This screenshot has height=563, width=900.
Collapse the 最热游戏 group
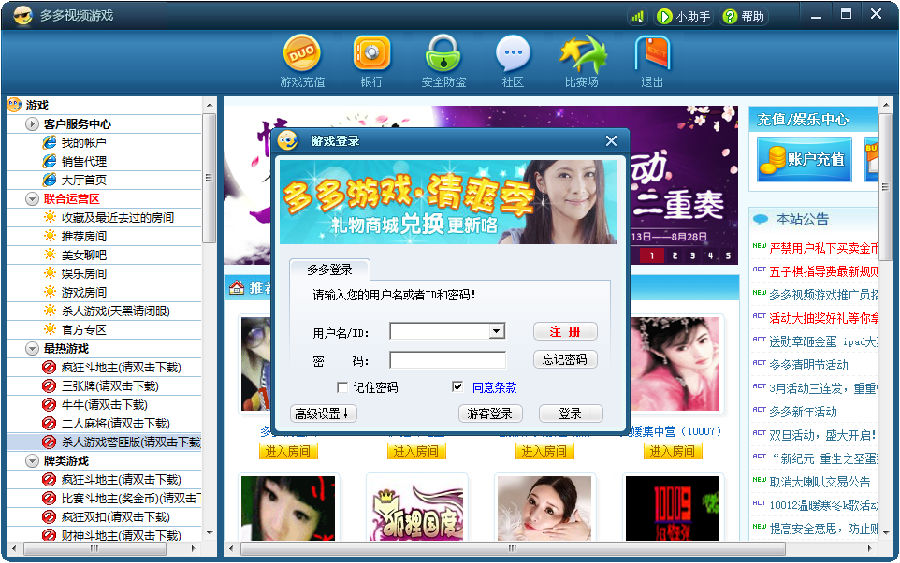32,348
